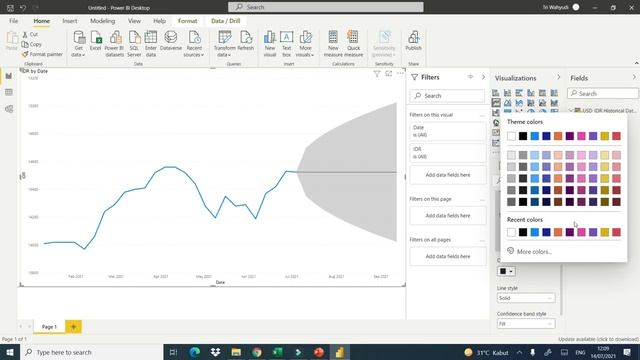Viewport: 640px width, 360px height.
Task: Open Confidence band style dropdown
Action: tap(526, 324)
